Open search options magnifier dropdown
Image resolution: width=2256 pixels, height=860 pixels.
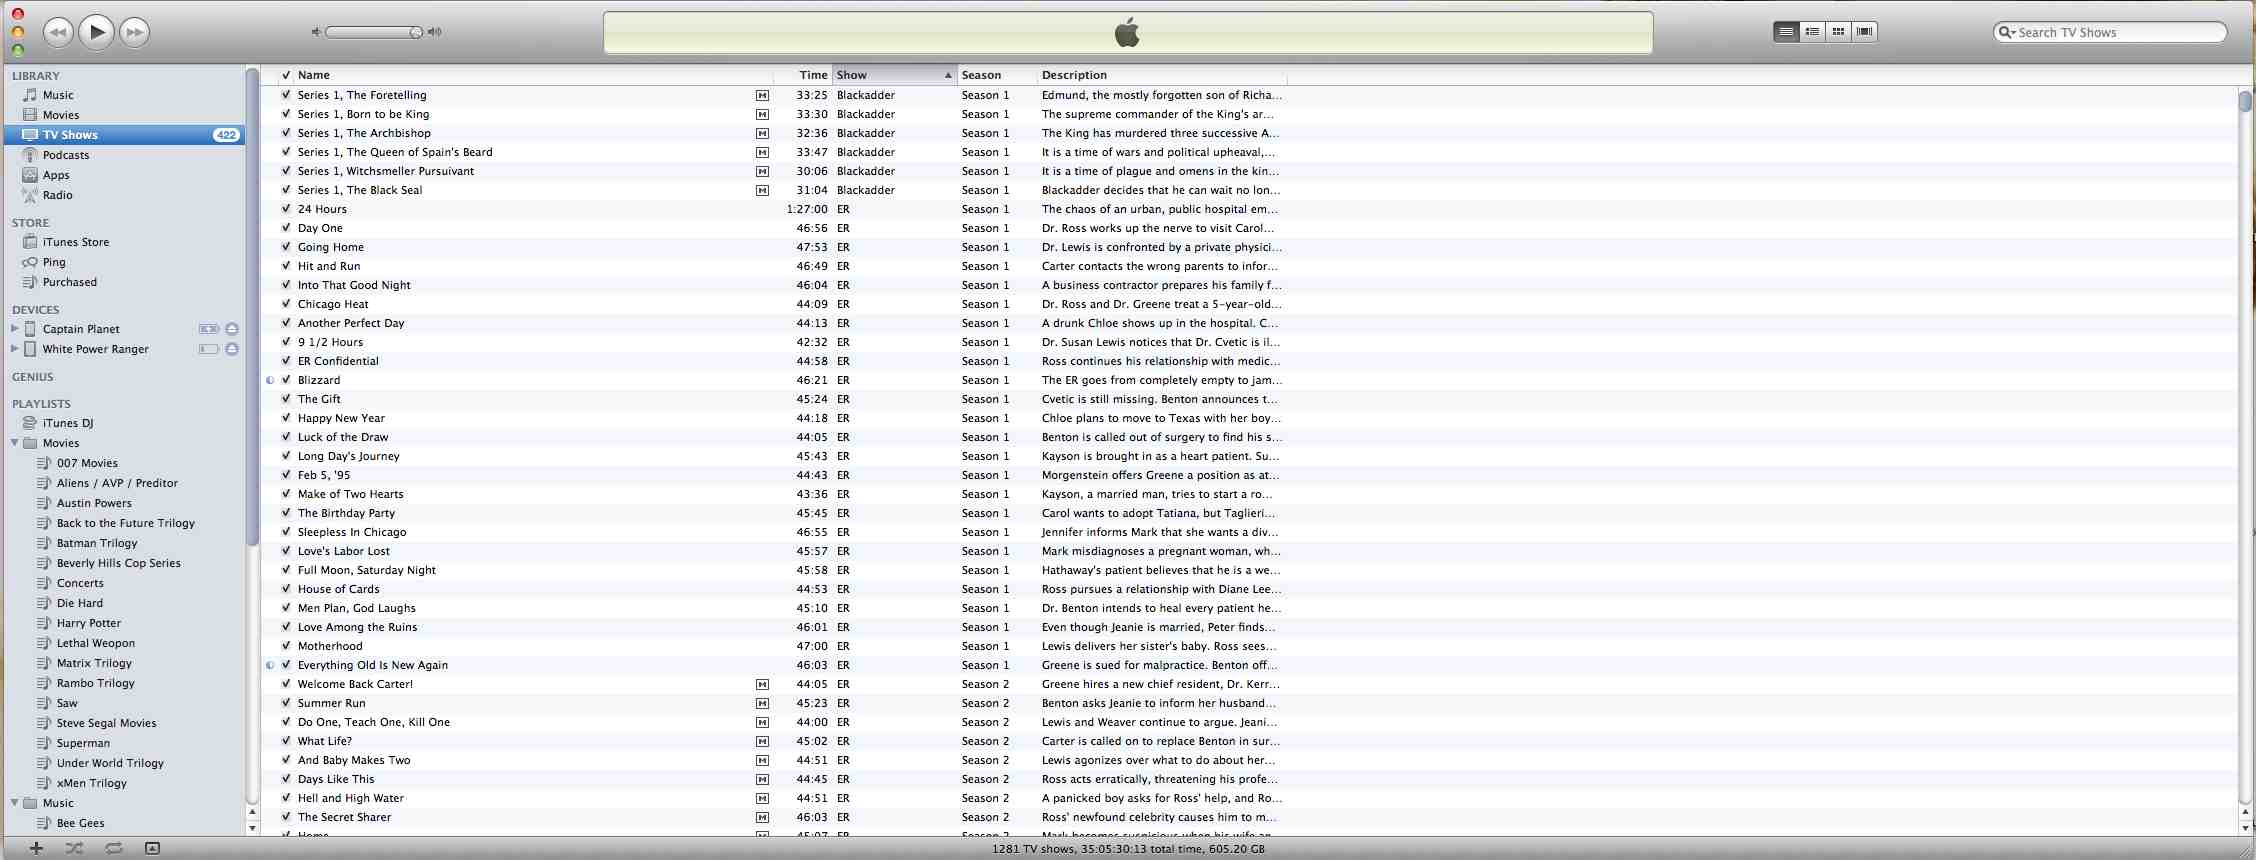click(x=2006, y=32)
